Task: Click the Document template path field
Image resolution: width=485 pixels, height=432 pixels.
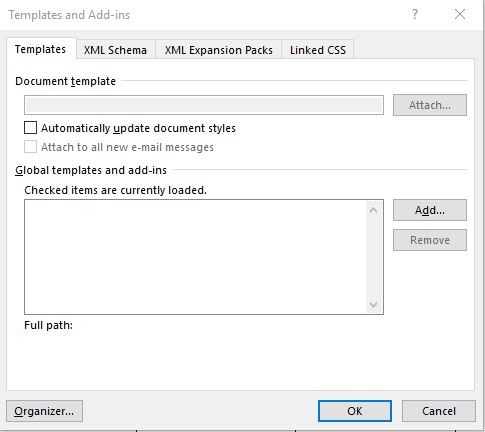Action: pos(204,105)
